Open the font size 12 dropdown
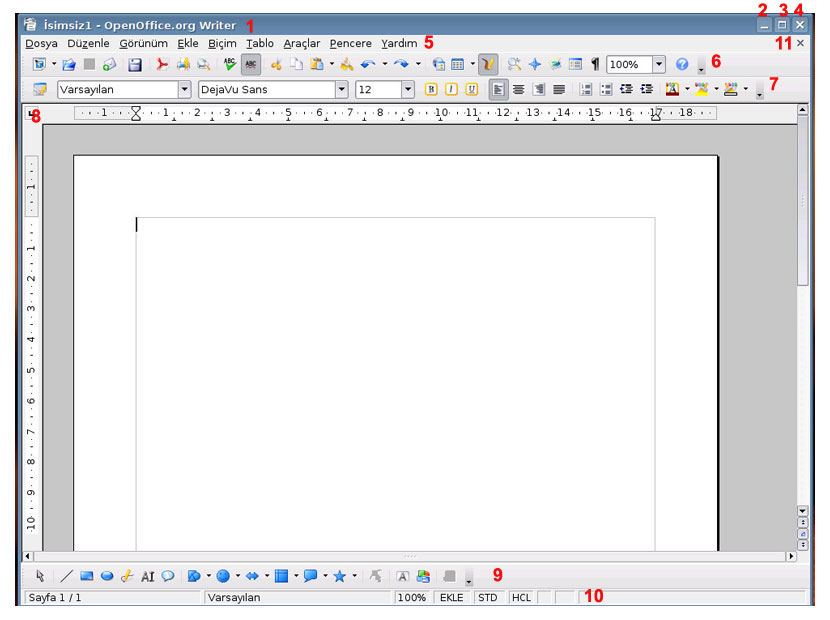Viewport: 830px width, 620px height. pyautogui.click(x=408, y=89)
